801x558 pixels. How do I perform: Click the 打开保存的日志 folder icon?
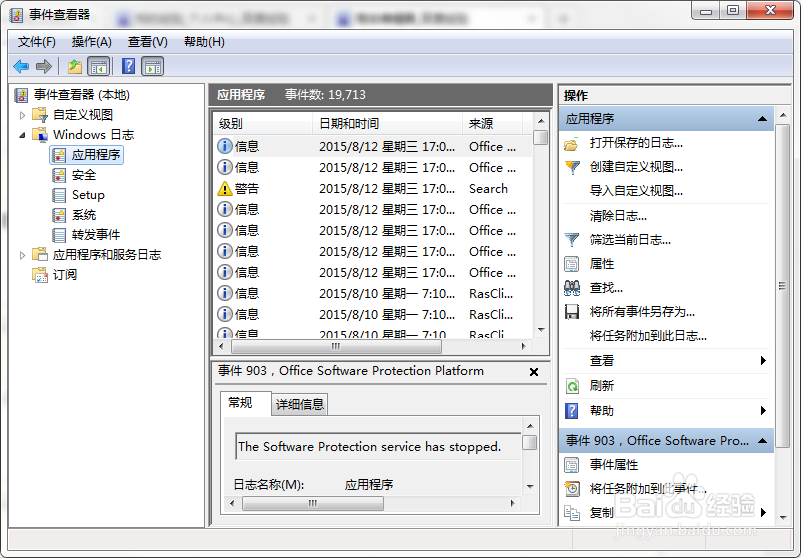coord(572,144)
